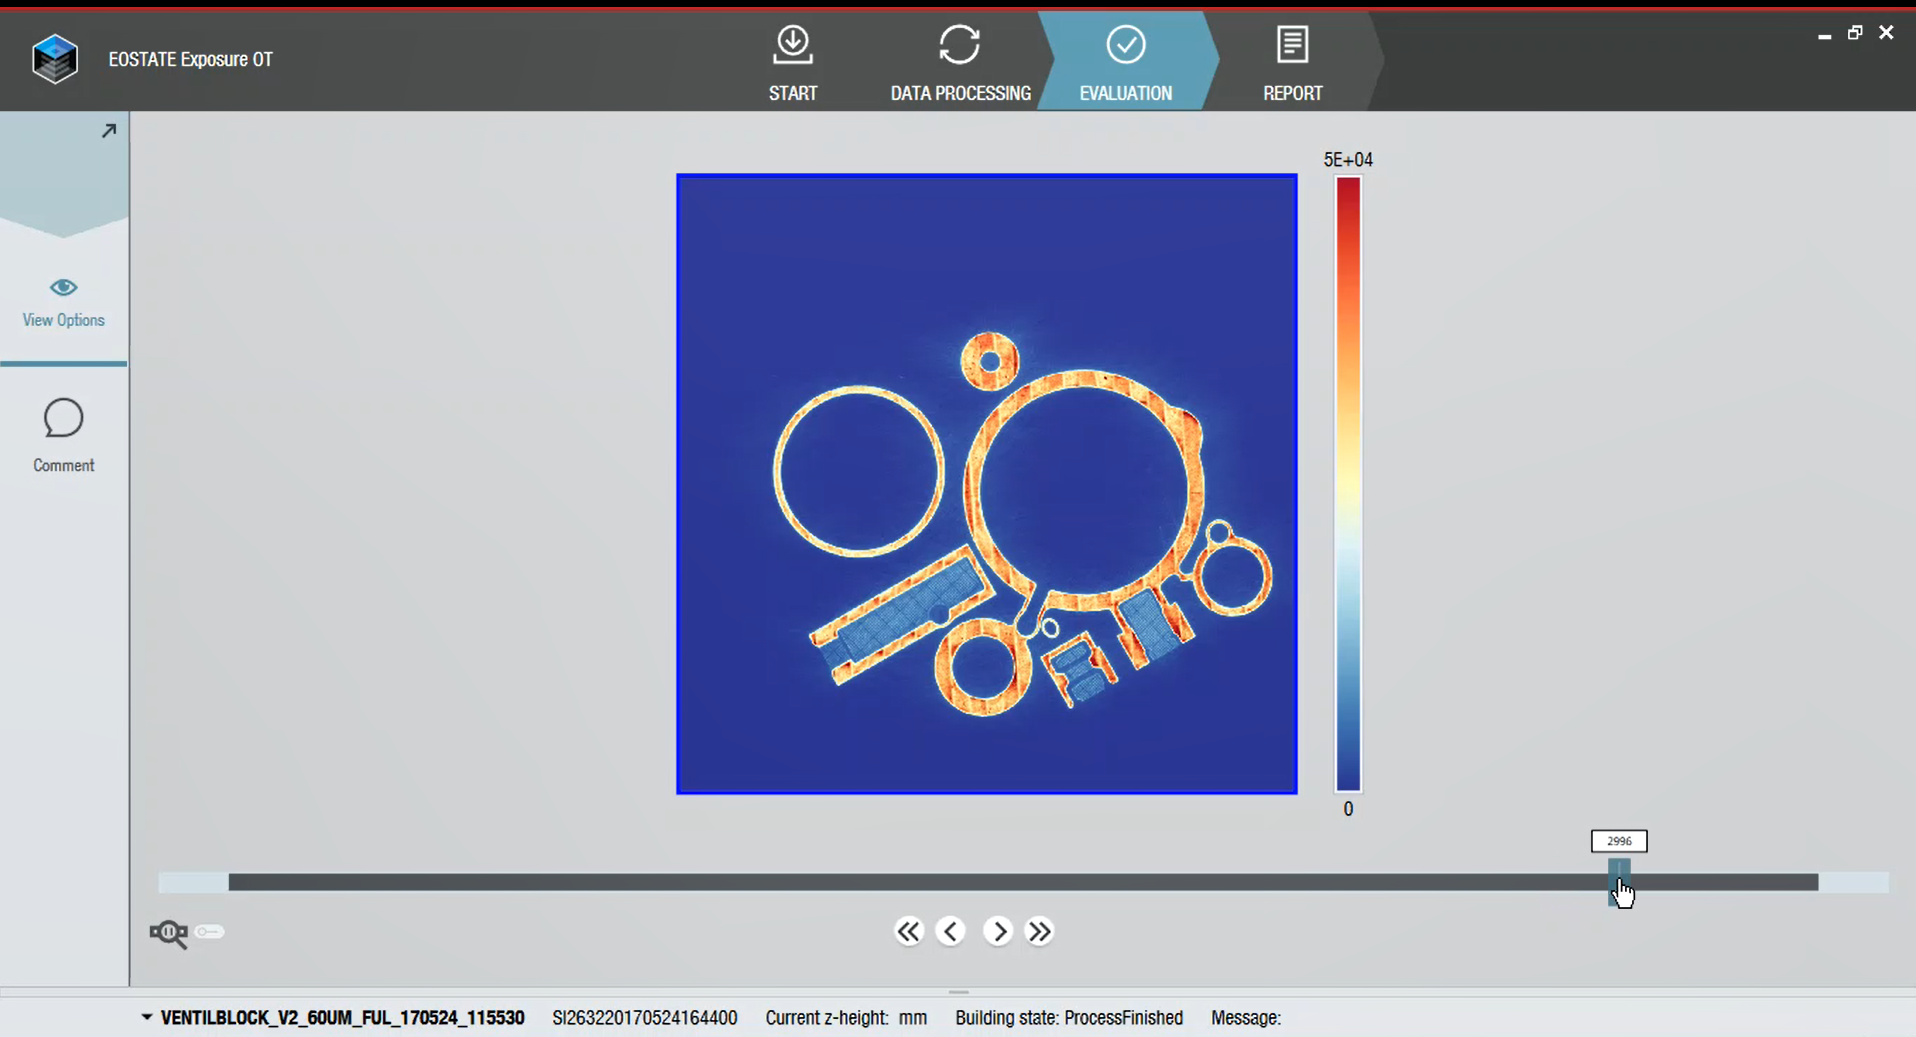Click the Data Processing sync icon
1916x1037 pixels.
959,44
